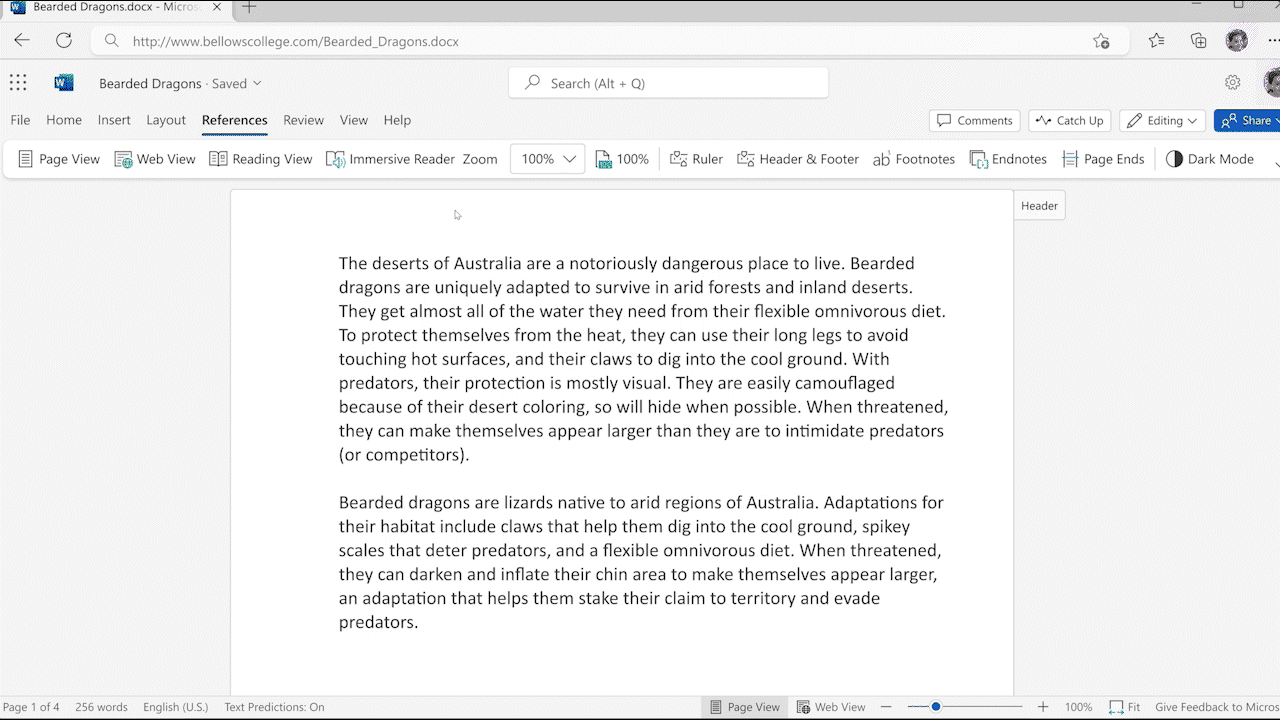Enable Dark Mode
The width and height of the screenshot is (1280, 720).
(1209, 159)
